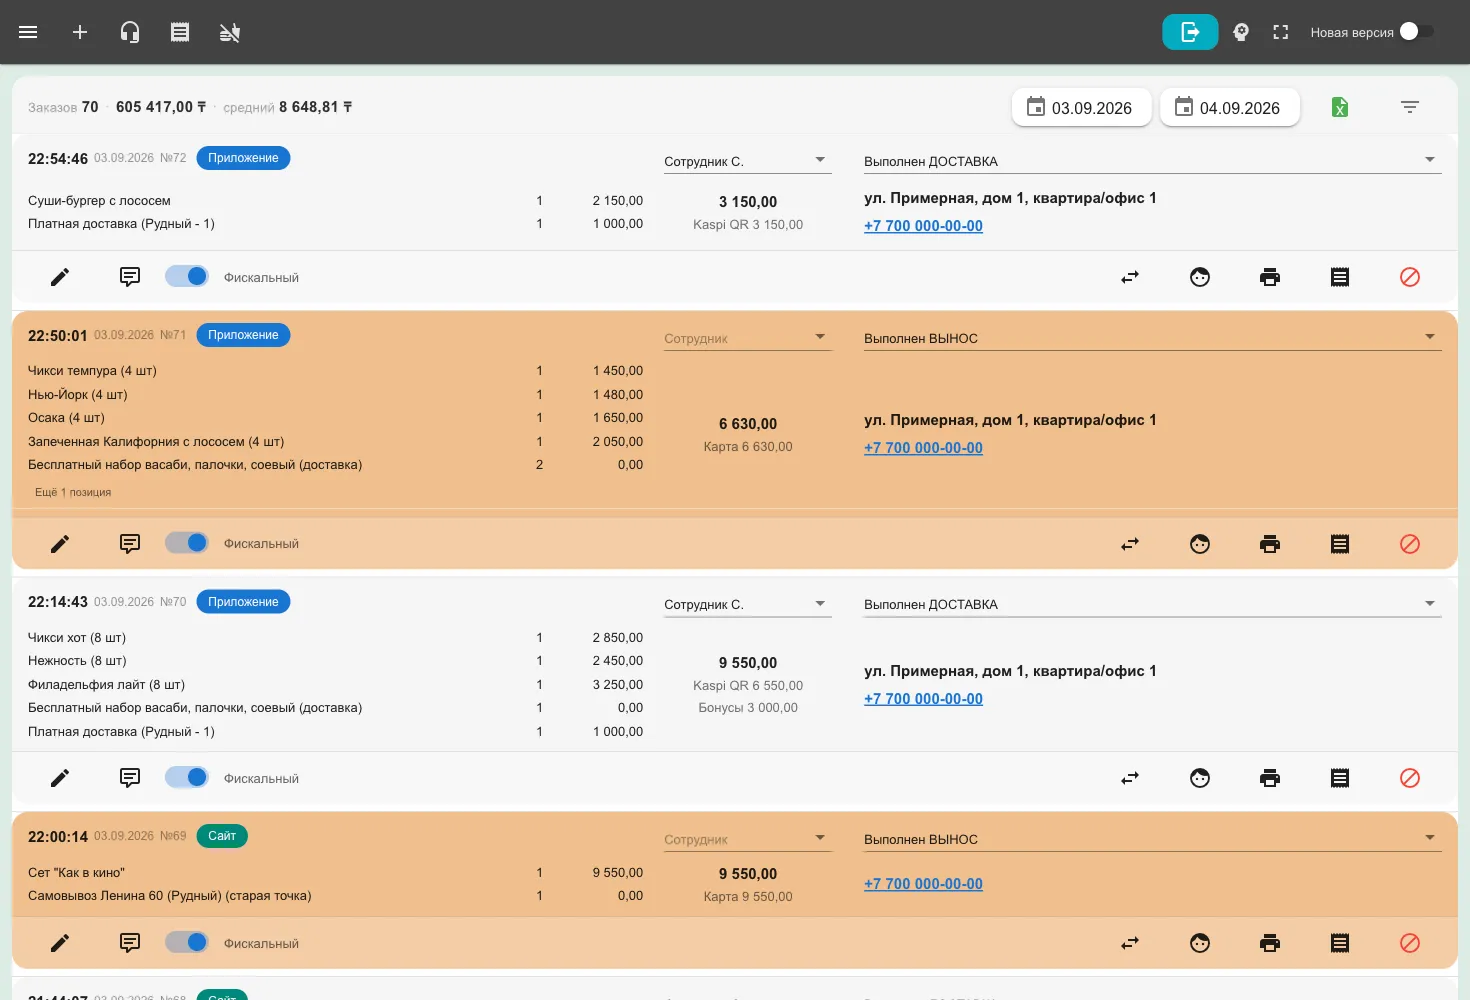Open end date picker 04.09.2026
This screenshot has width=1470, height=1000.
pos(1230,107)
